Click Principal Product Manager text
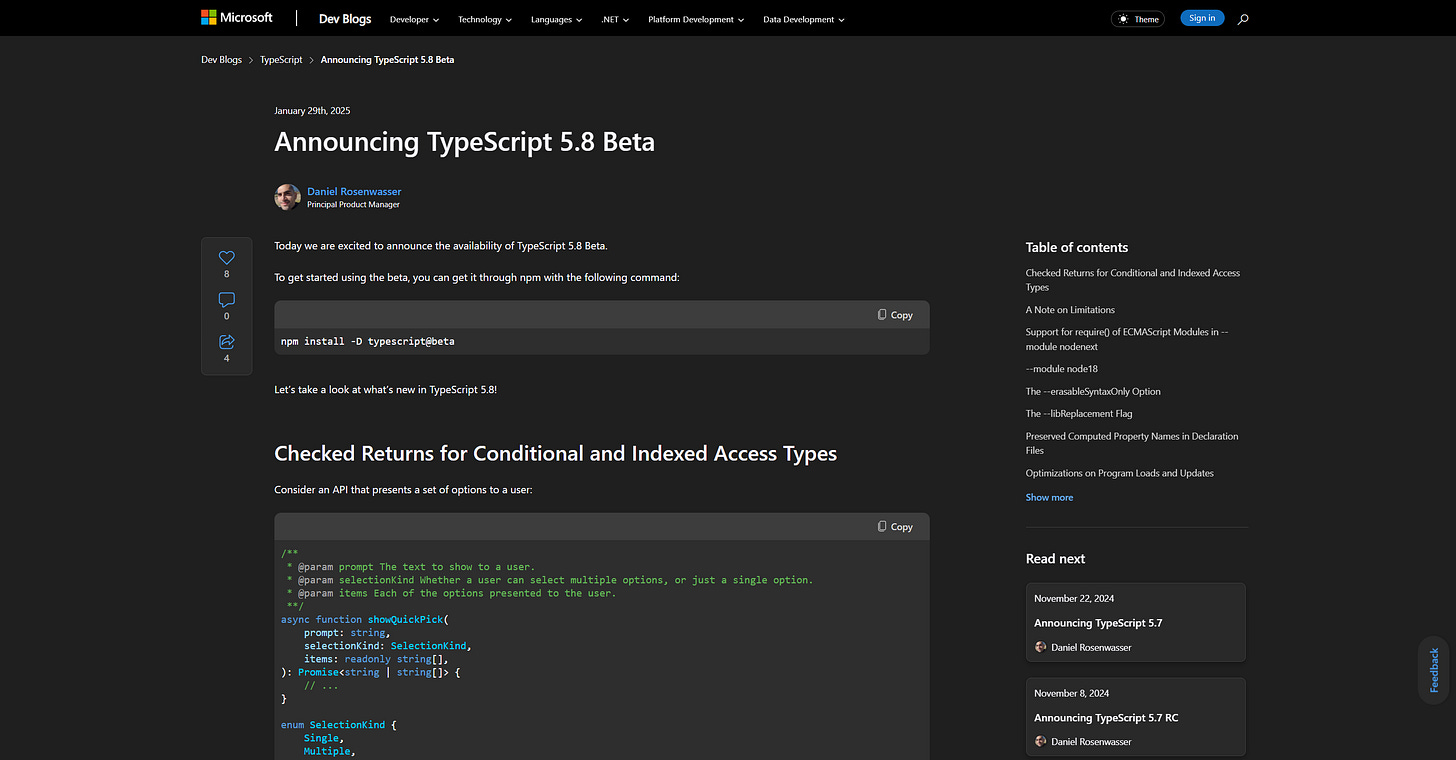Image resolution: width=1456 pixels, height=760 pixels. pyautogui.click(x=353, y=205)
